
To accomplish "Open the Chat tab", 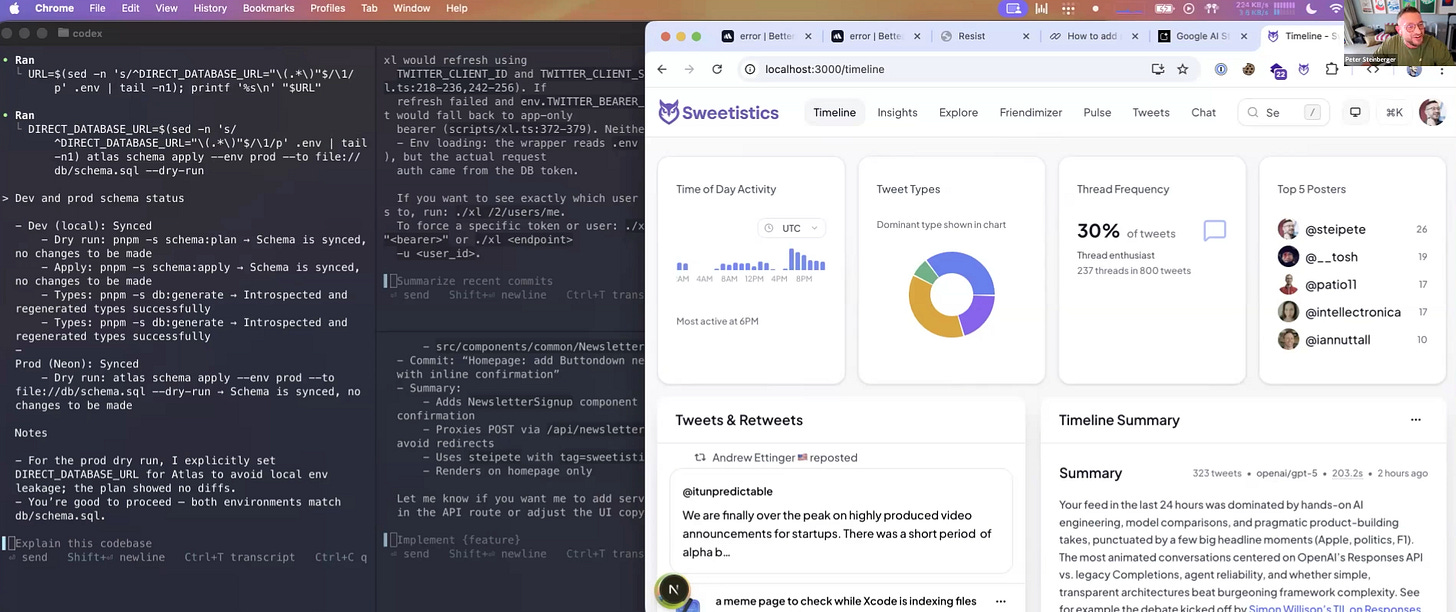I will 1203,112.
